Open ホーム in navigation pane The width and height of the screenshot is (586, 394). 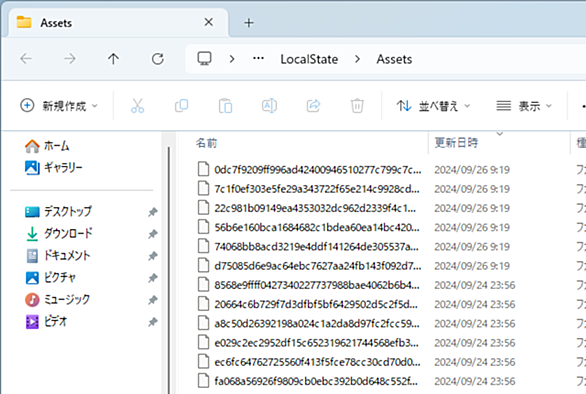pyautogui.click(x=47, y=146)
